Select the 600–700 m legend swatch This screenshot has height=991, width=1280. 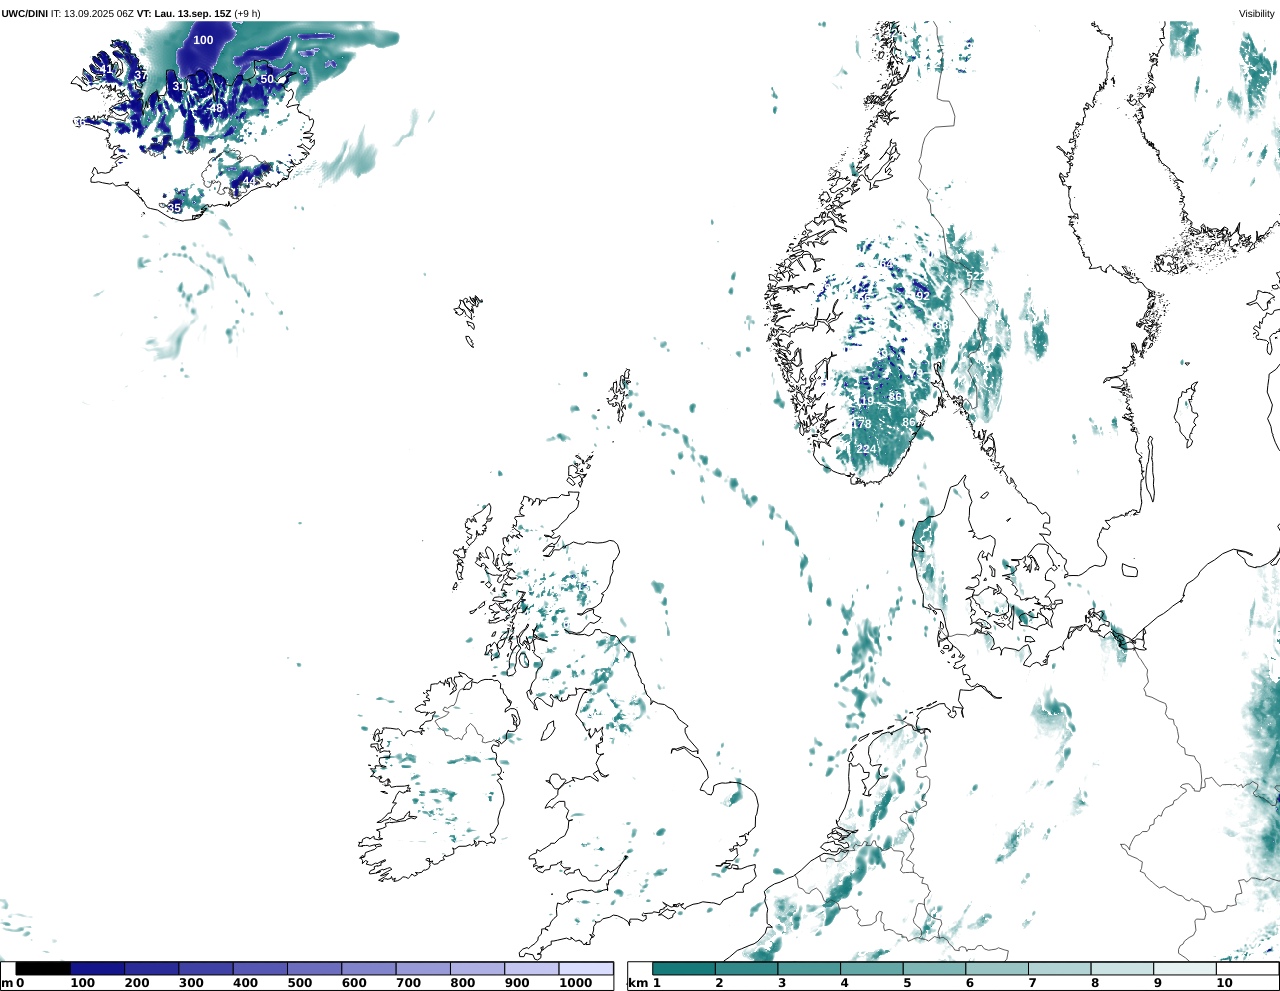tap(368, 968)
